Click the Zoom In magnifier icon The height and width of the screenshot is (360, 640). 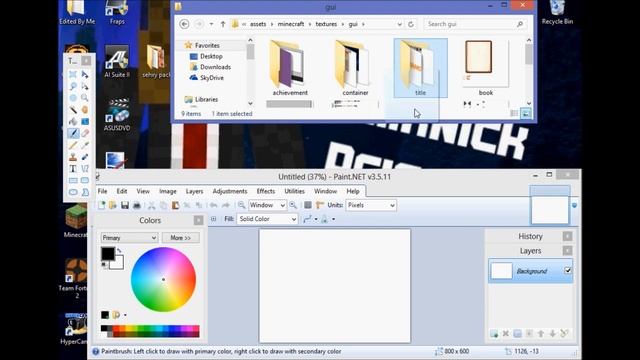(x=293, y=205)
